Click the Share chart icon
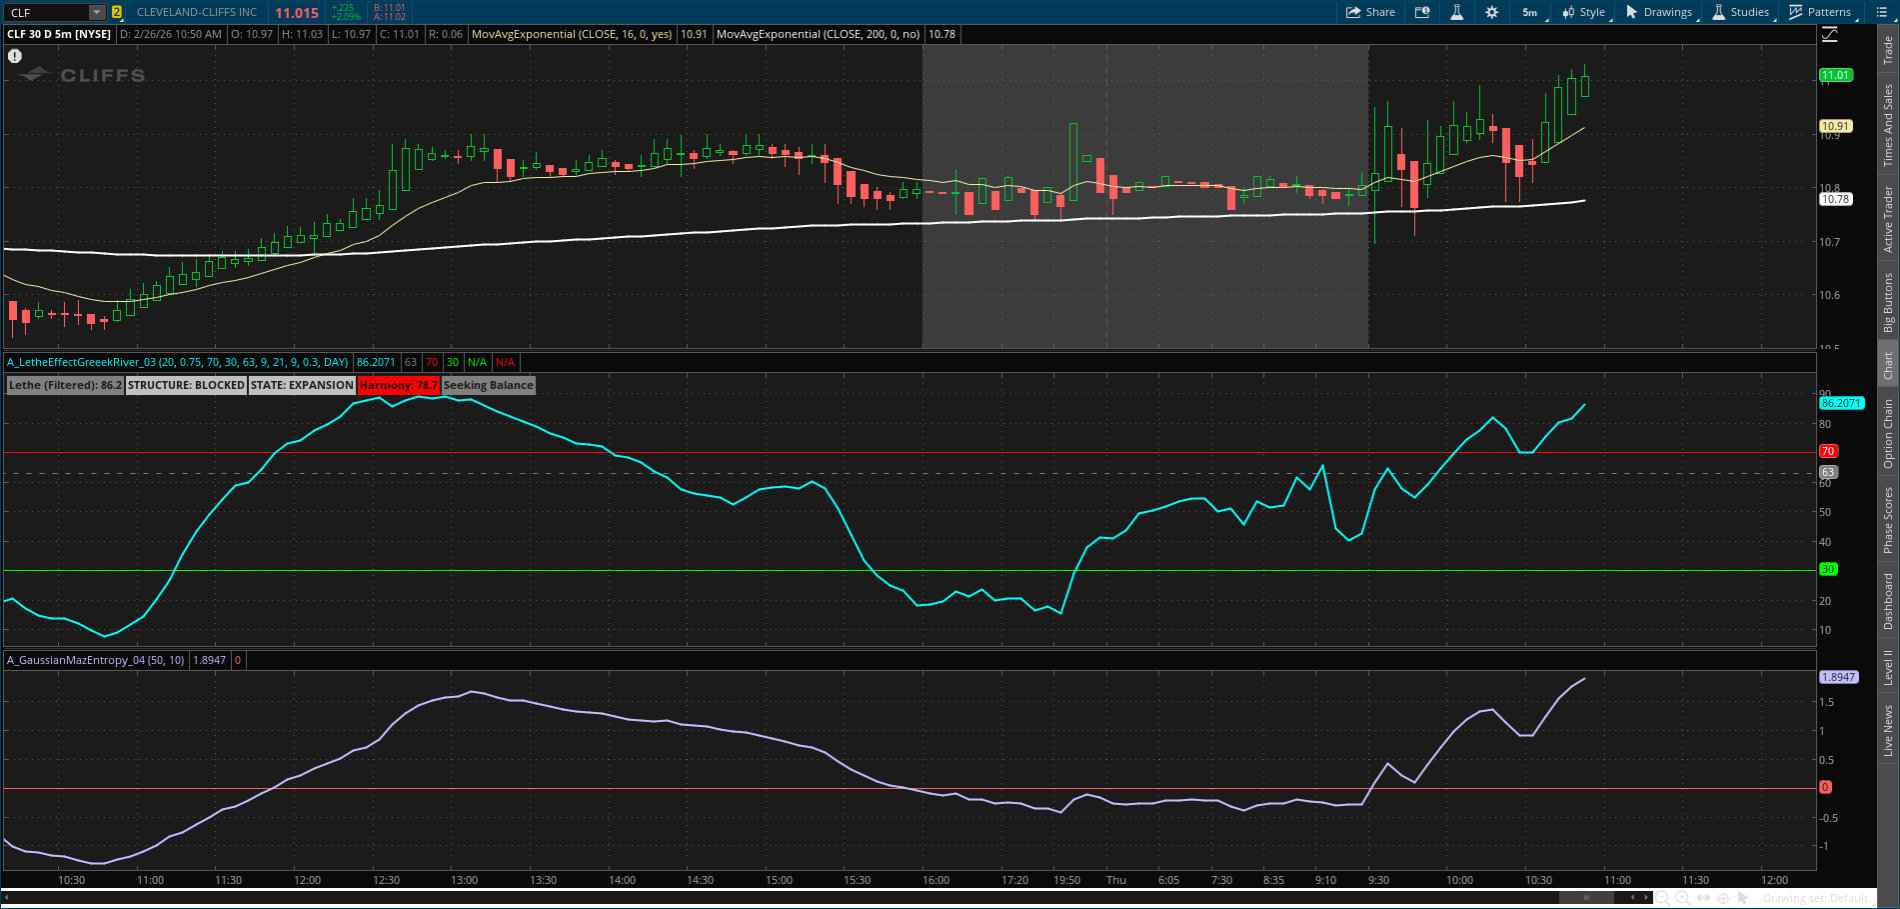The height and width of the screenshot is (909, 1900). [x=1370, y=12]
